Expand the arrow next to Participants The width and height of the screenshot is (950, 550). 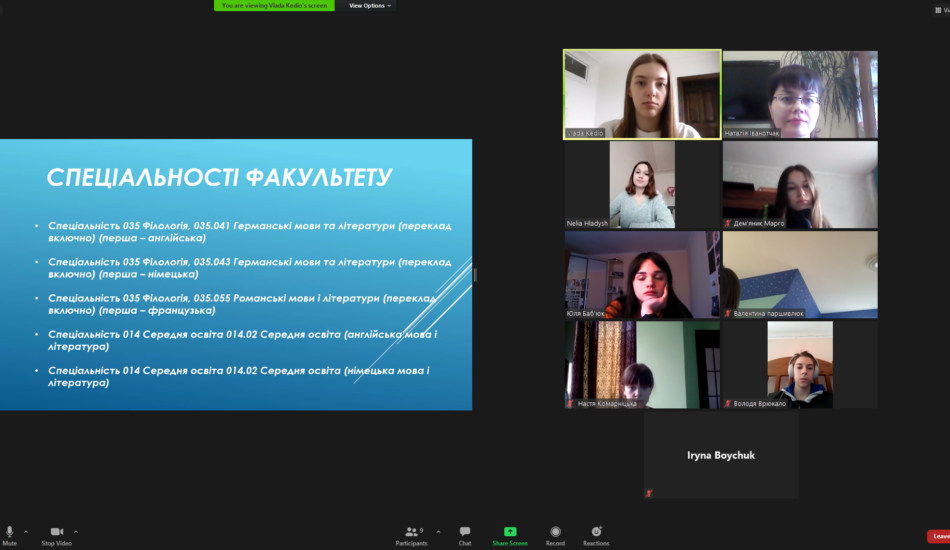(x=438, y=531)
